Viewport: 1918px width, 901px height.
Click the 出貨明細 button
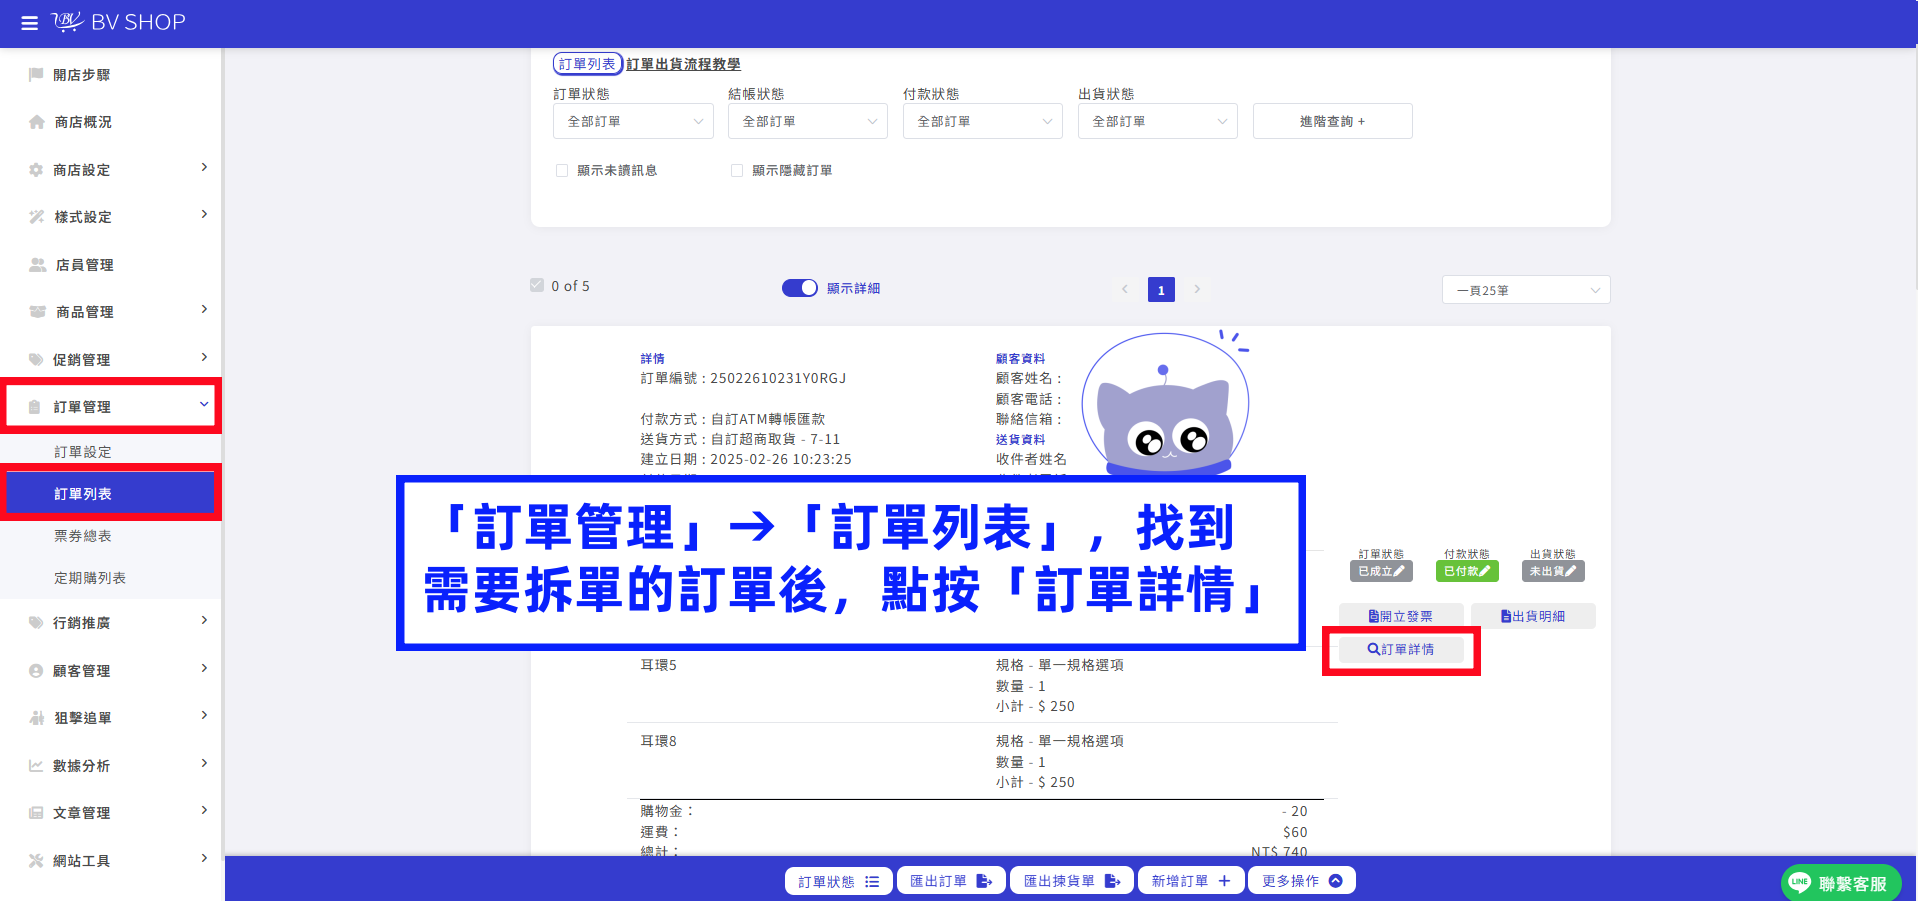(1533, 616)
